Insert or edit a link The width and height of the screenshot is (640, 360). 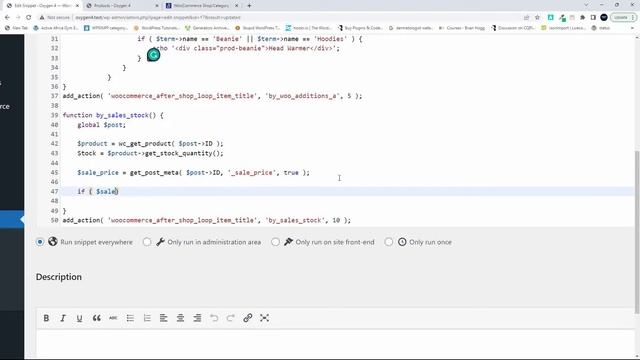pos(247,318)
